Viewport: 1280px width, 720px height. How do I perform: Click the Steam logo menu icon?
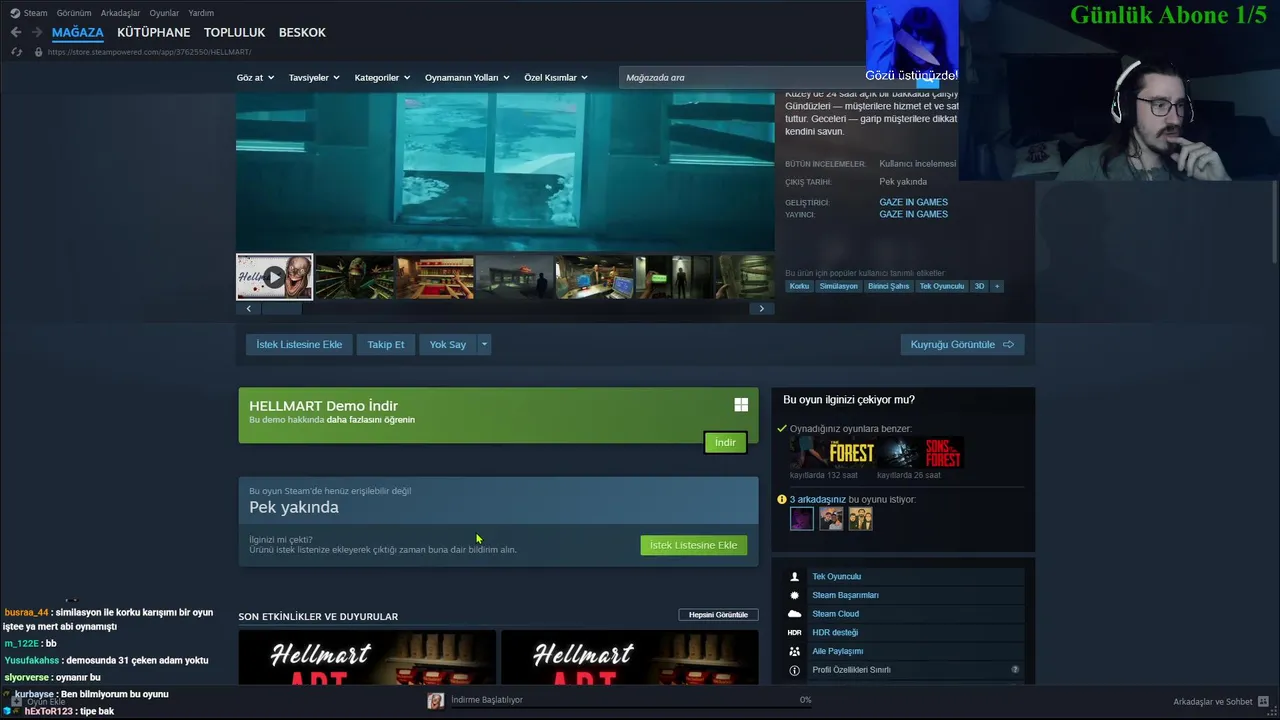click(14, 13)
